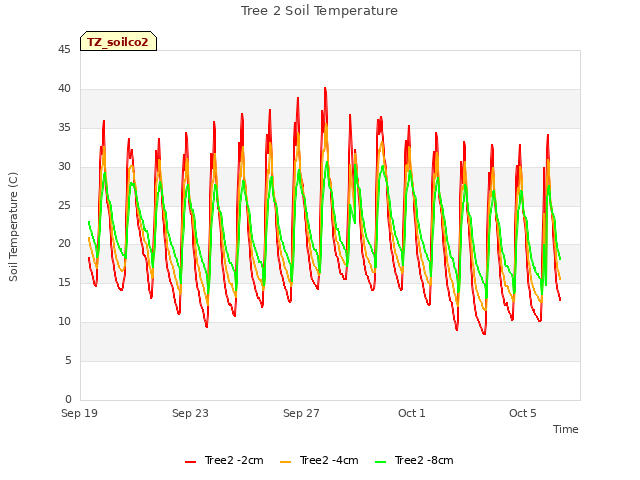Click the Sep 23 x-axis label
640x480 pixels.
pos(190,413)
